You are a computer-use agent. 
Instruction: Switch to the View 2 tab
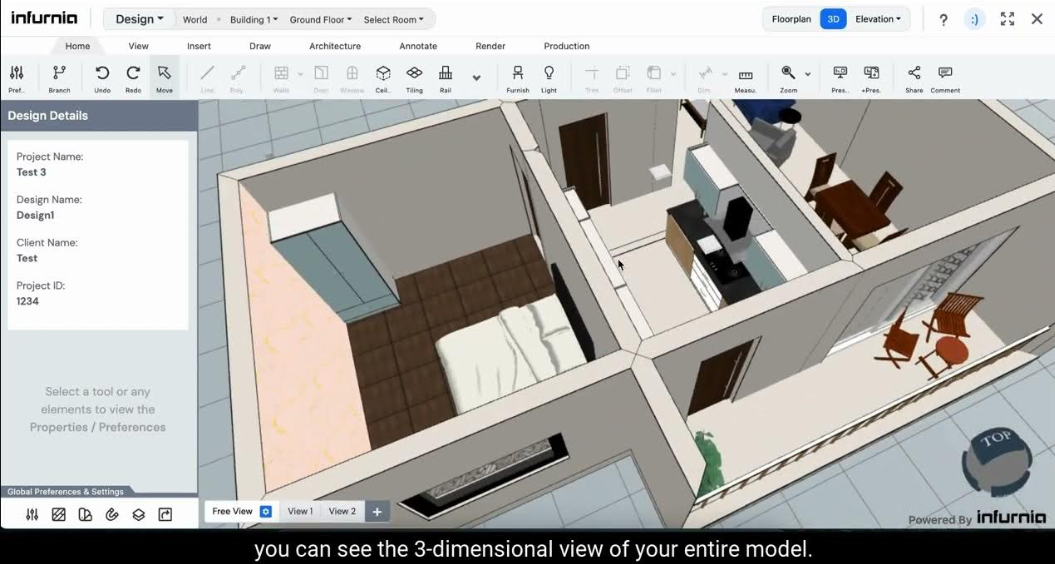coord(342,512)
